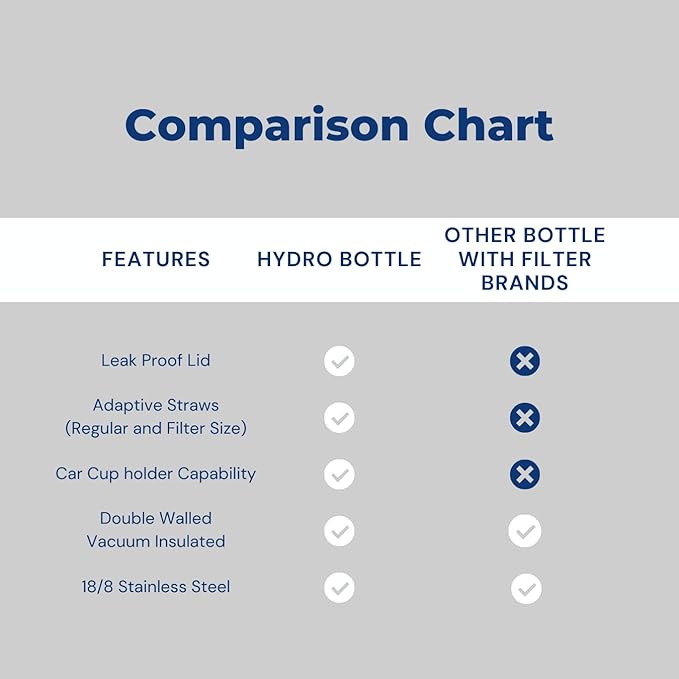Click the Car Cup holder Capability label
This screenshot has width=679, height=679.
coord(156,473)
